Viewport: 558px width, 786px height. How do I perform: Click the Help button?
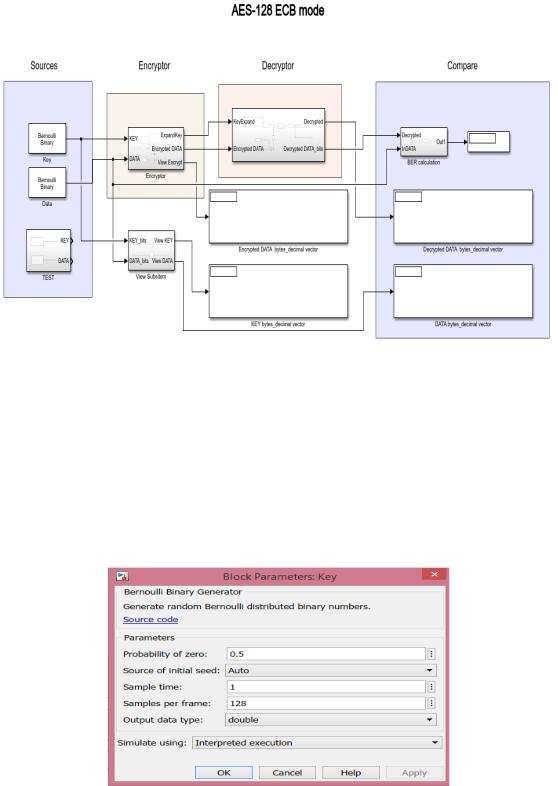(351, 772)
